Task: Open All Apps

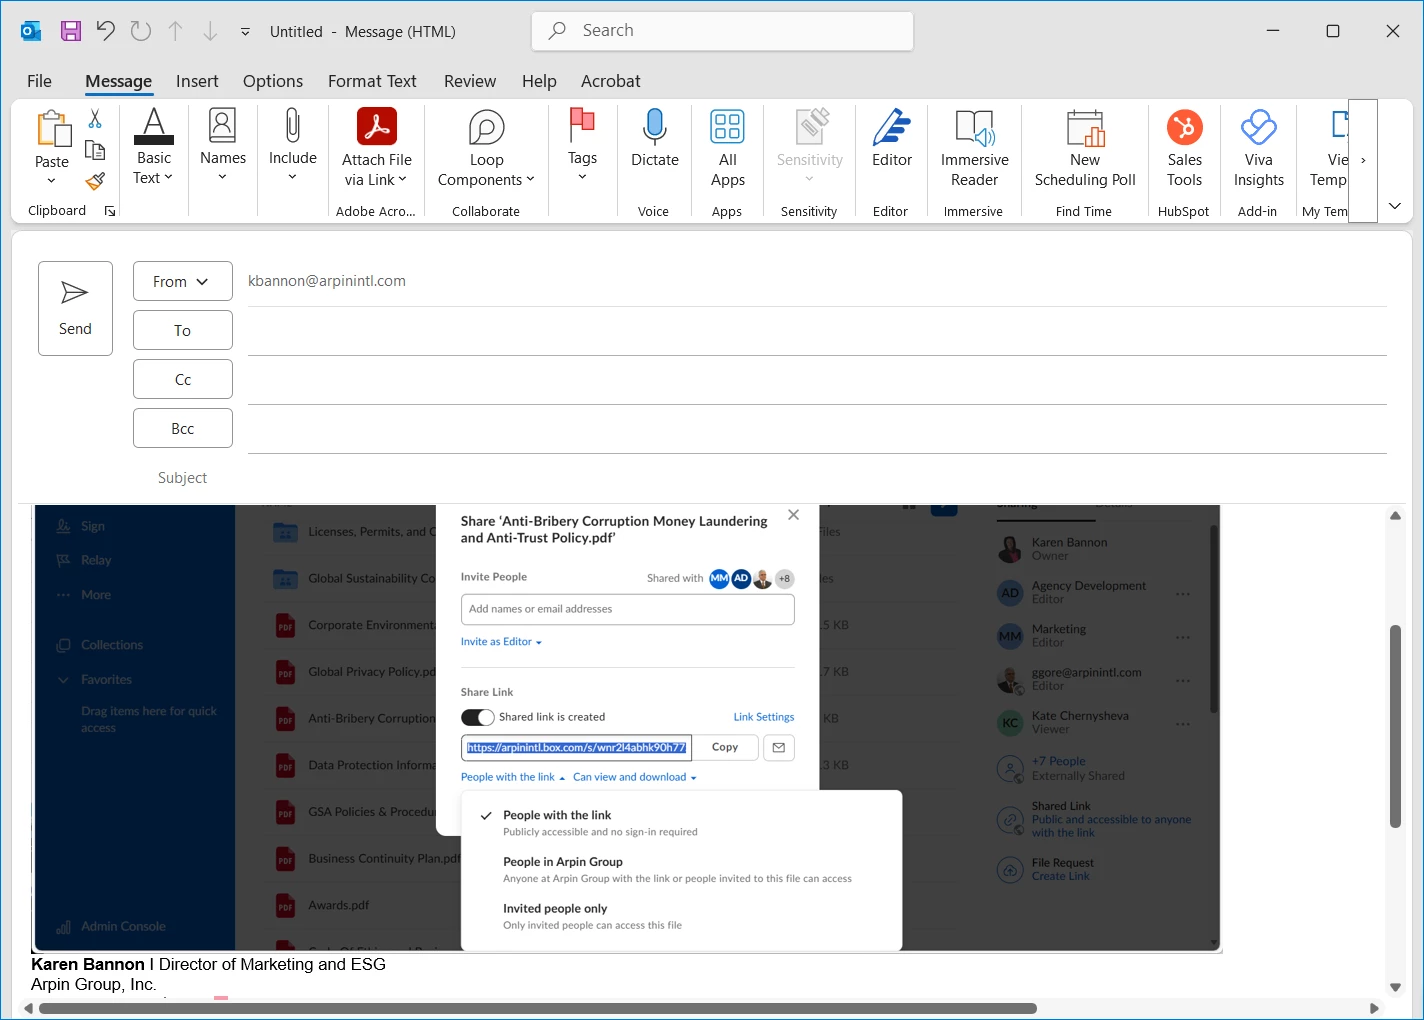Action: [727, 147]
